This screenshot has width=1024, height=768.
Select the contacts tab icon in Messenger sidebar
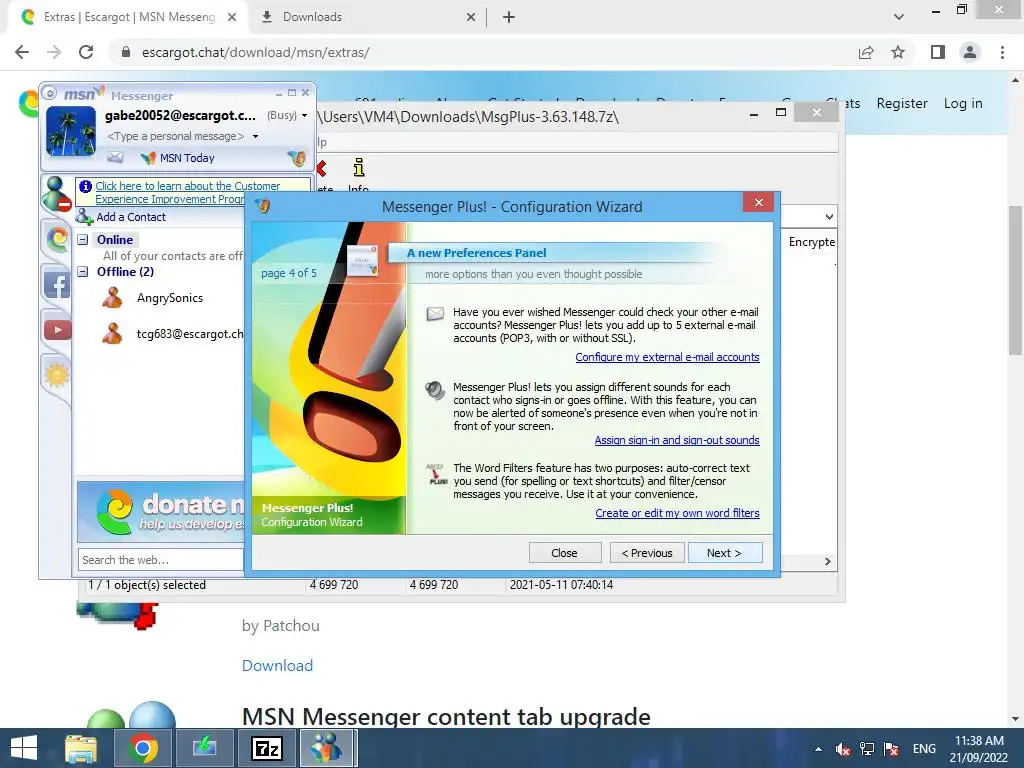tap(56, 193)
